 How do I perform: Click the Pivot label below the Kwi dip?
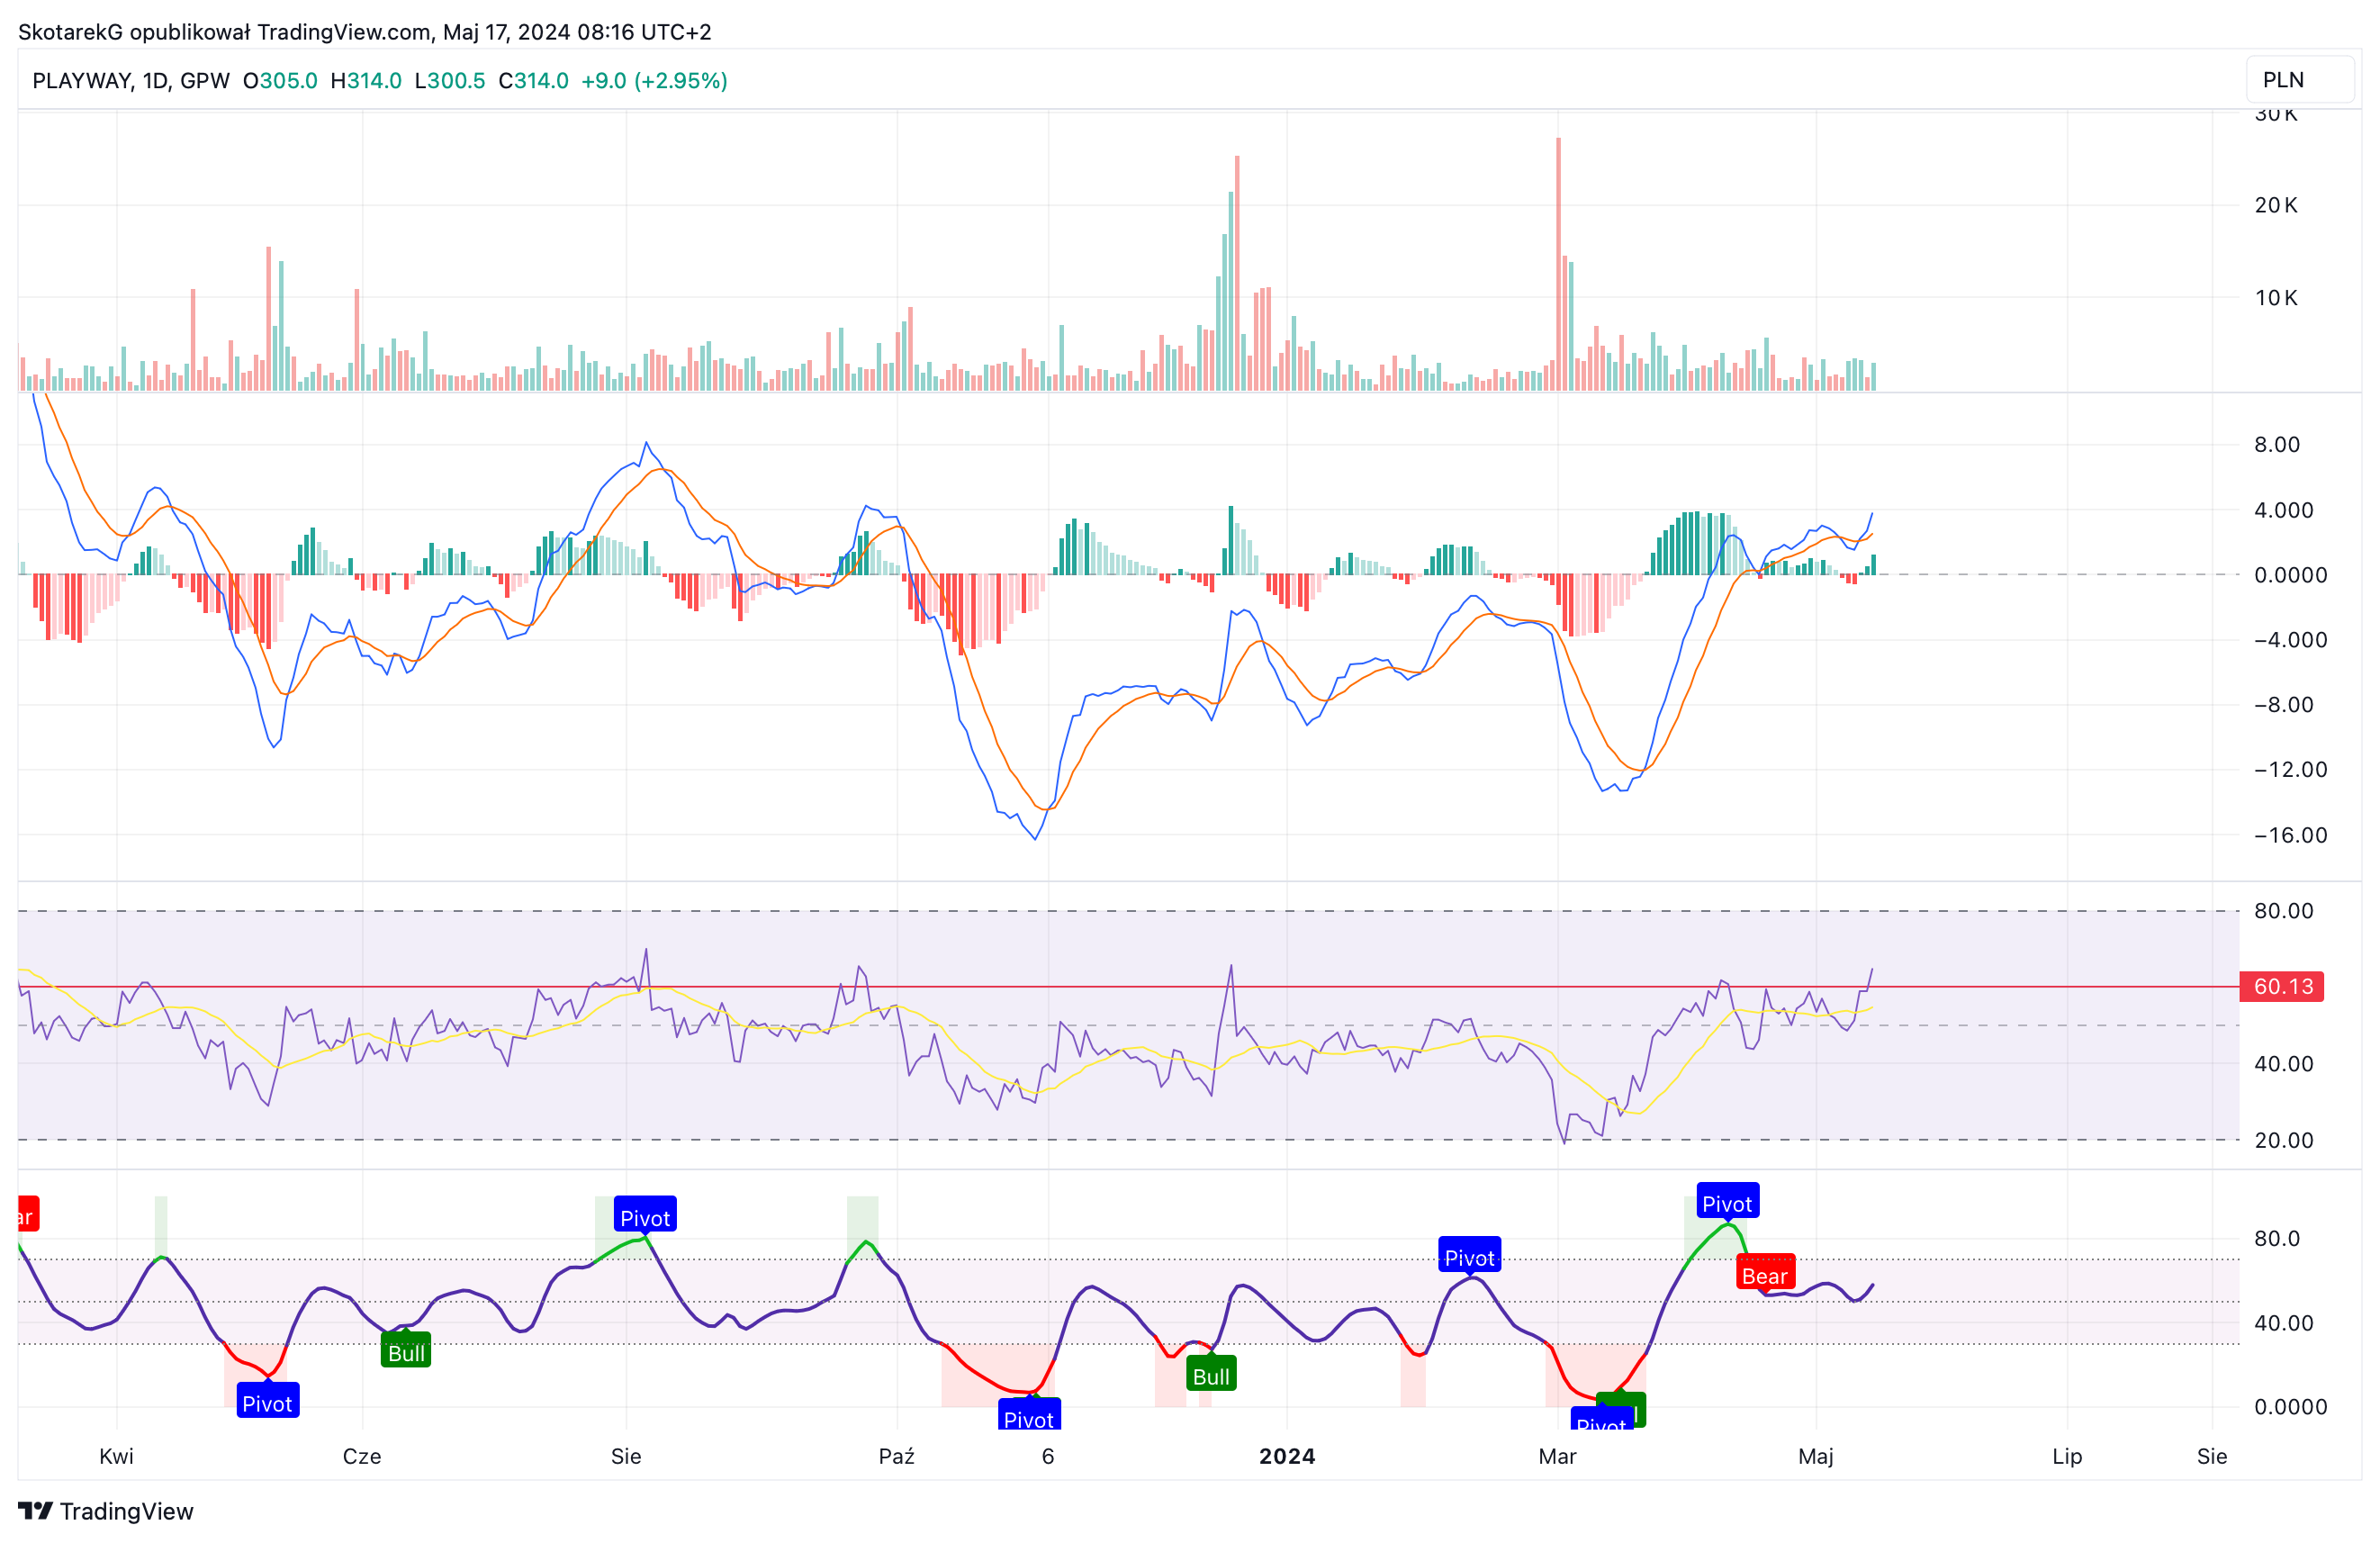[268, 1401]
